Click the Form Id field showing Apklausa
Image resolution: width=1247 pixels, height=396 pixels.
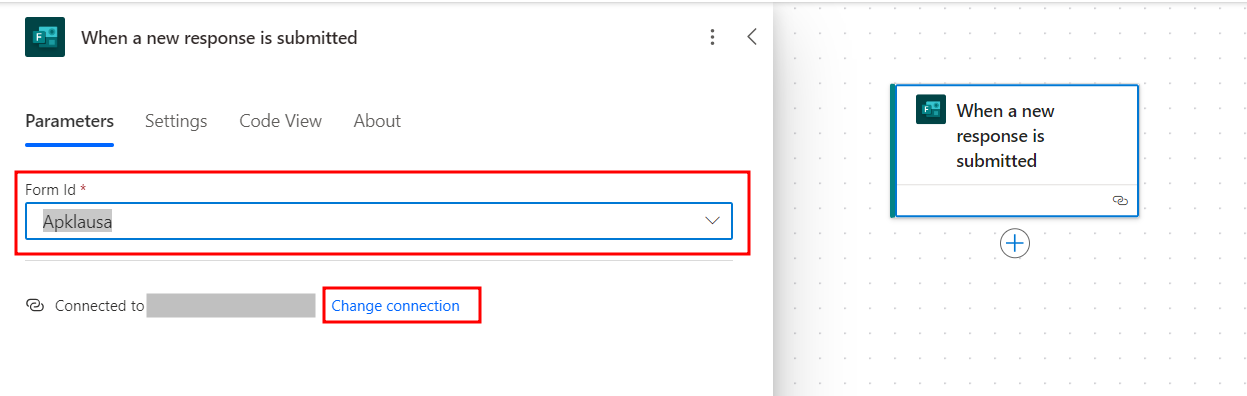[x=379, y=221]
